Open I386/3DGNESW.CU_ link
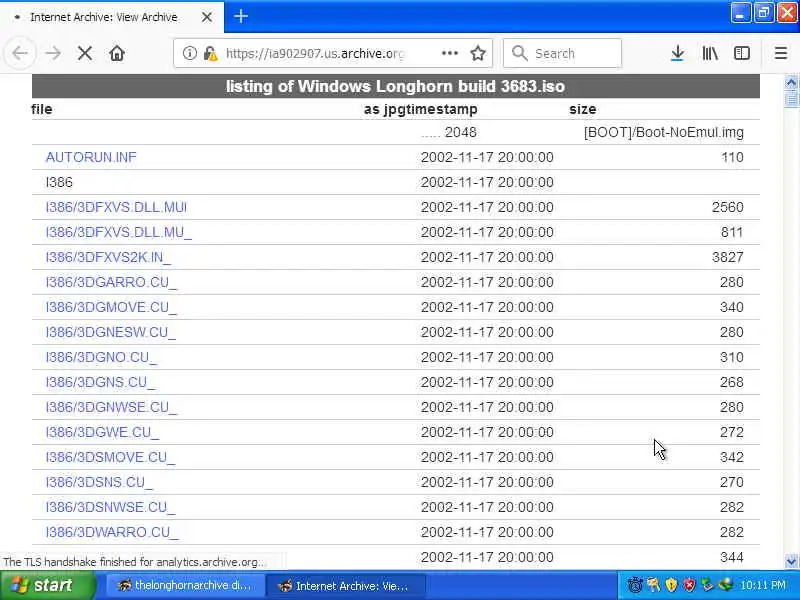 111,332
